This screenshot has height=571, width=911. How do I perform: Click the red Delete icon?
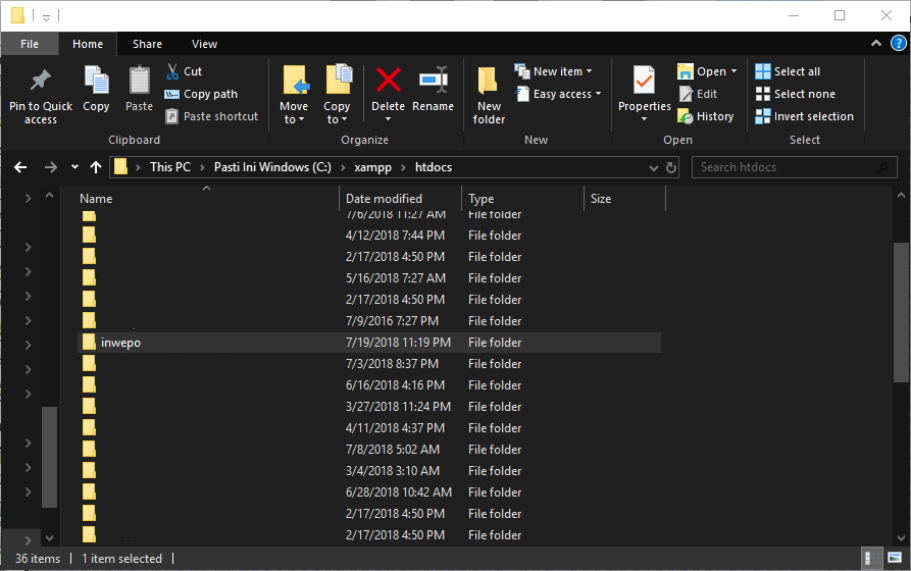point(388,81)
